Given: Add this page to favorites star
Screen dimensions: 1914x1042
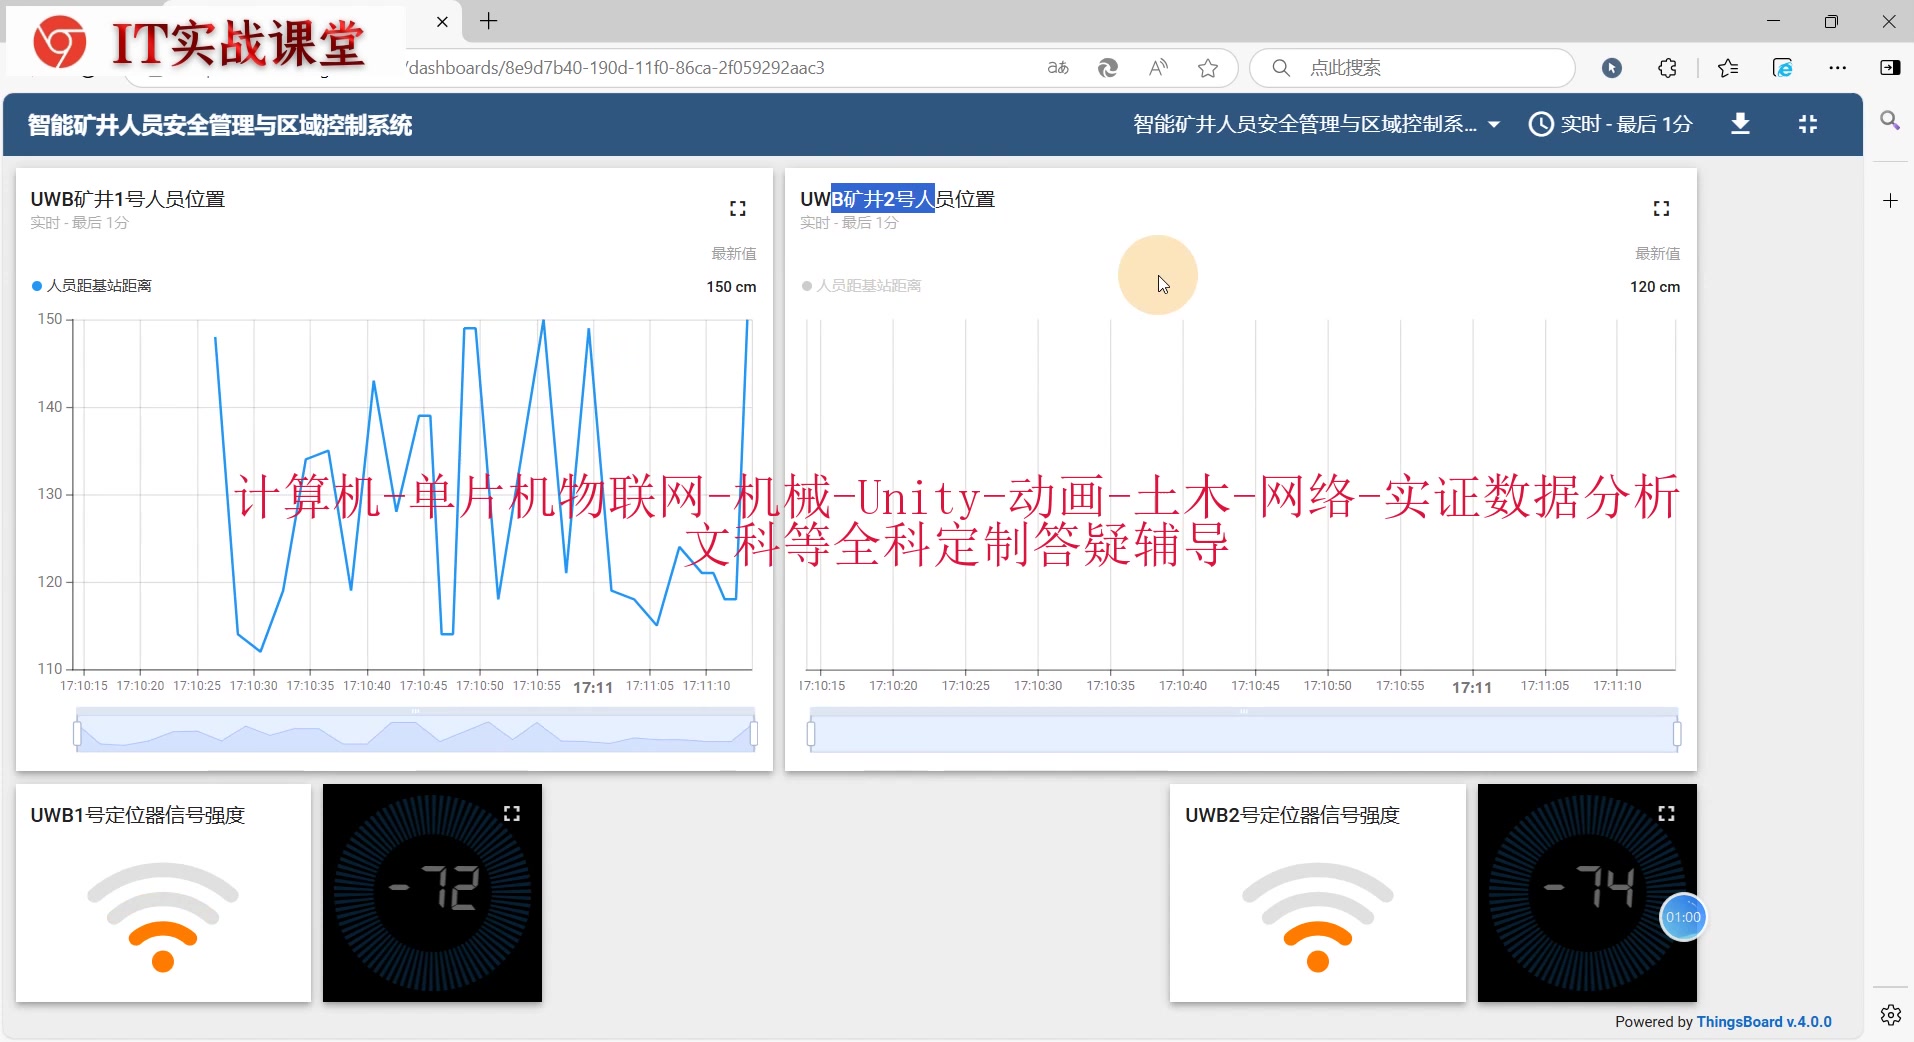Looking at the screenshot, I should pyautogui.click(x=1208, y=68).
